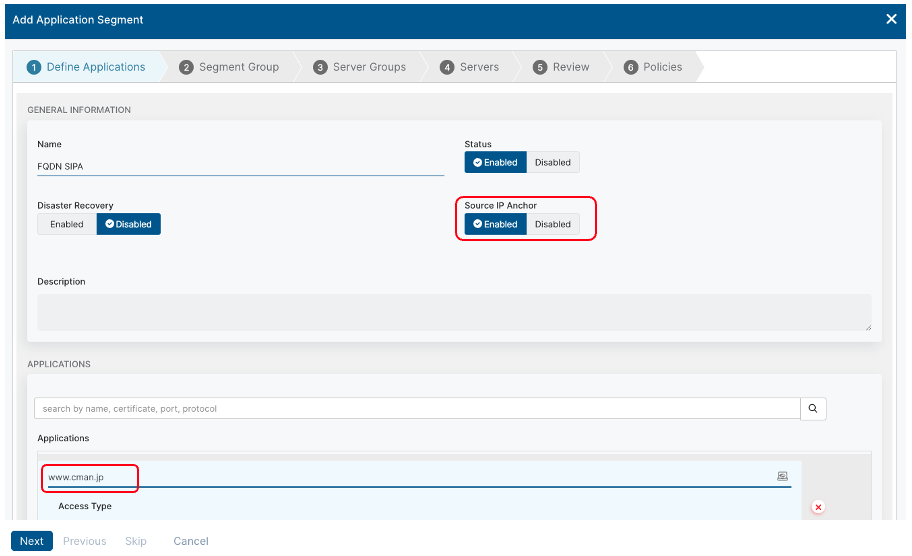
Task: Click the applications search box
Action: pos(417,408)
